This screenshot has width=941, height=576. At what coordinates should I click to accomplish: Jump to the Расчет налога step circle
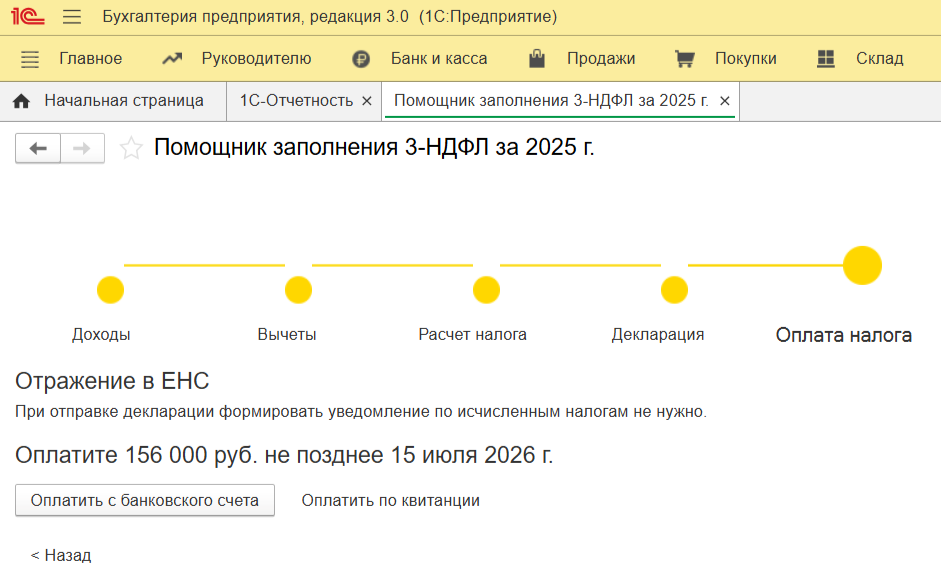pyautogui.click(x=486, y=290)
